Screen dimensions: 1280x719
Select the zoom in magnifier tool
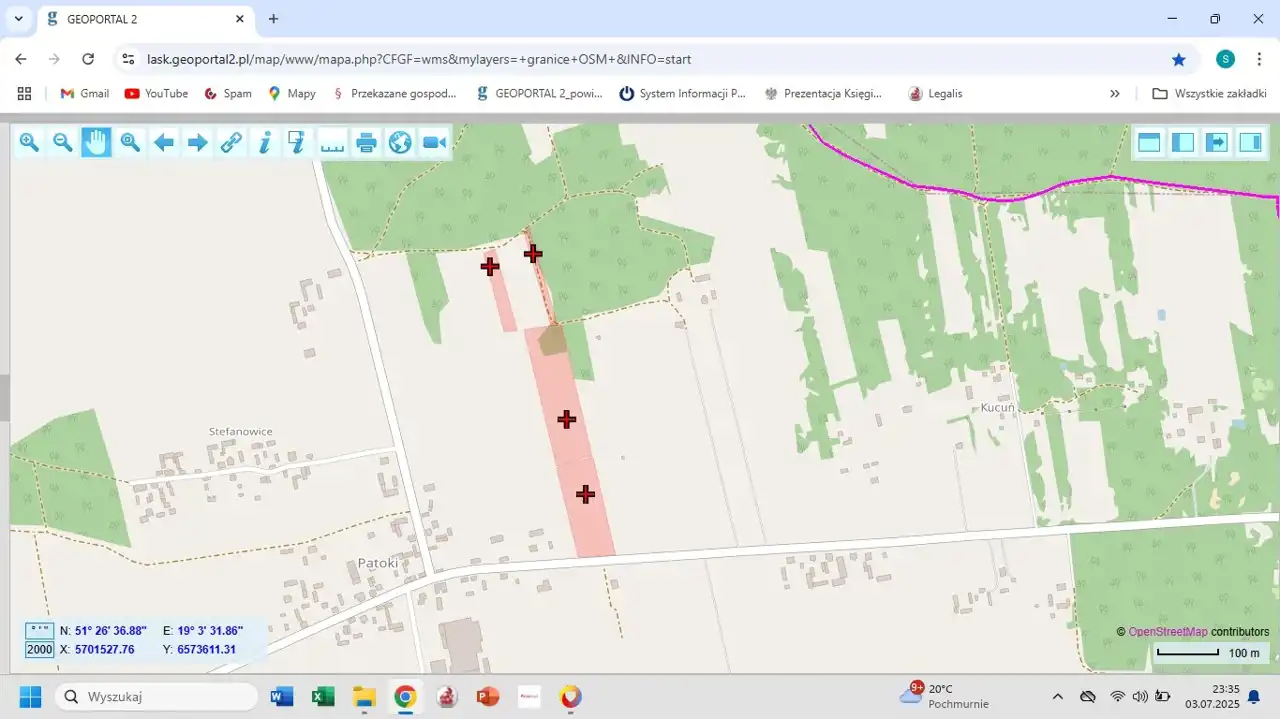pos(29,143)
